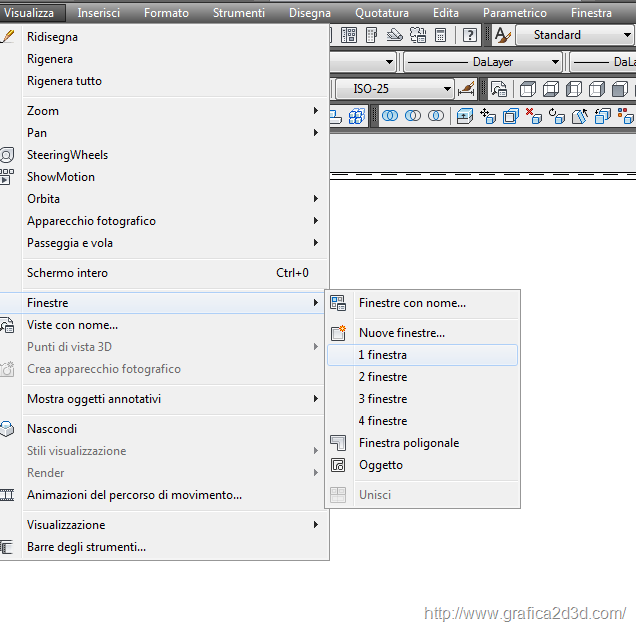Click the dimension style icon beside ISO-25
The image size is (636, 624).
[x=467, y=89]
